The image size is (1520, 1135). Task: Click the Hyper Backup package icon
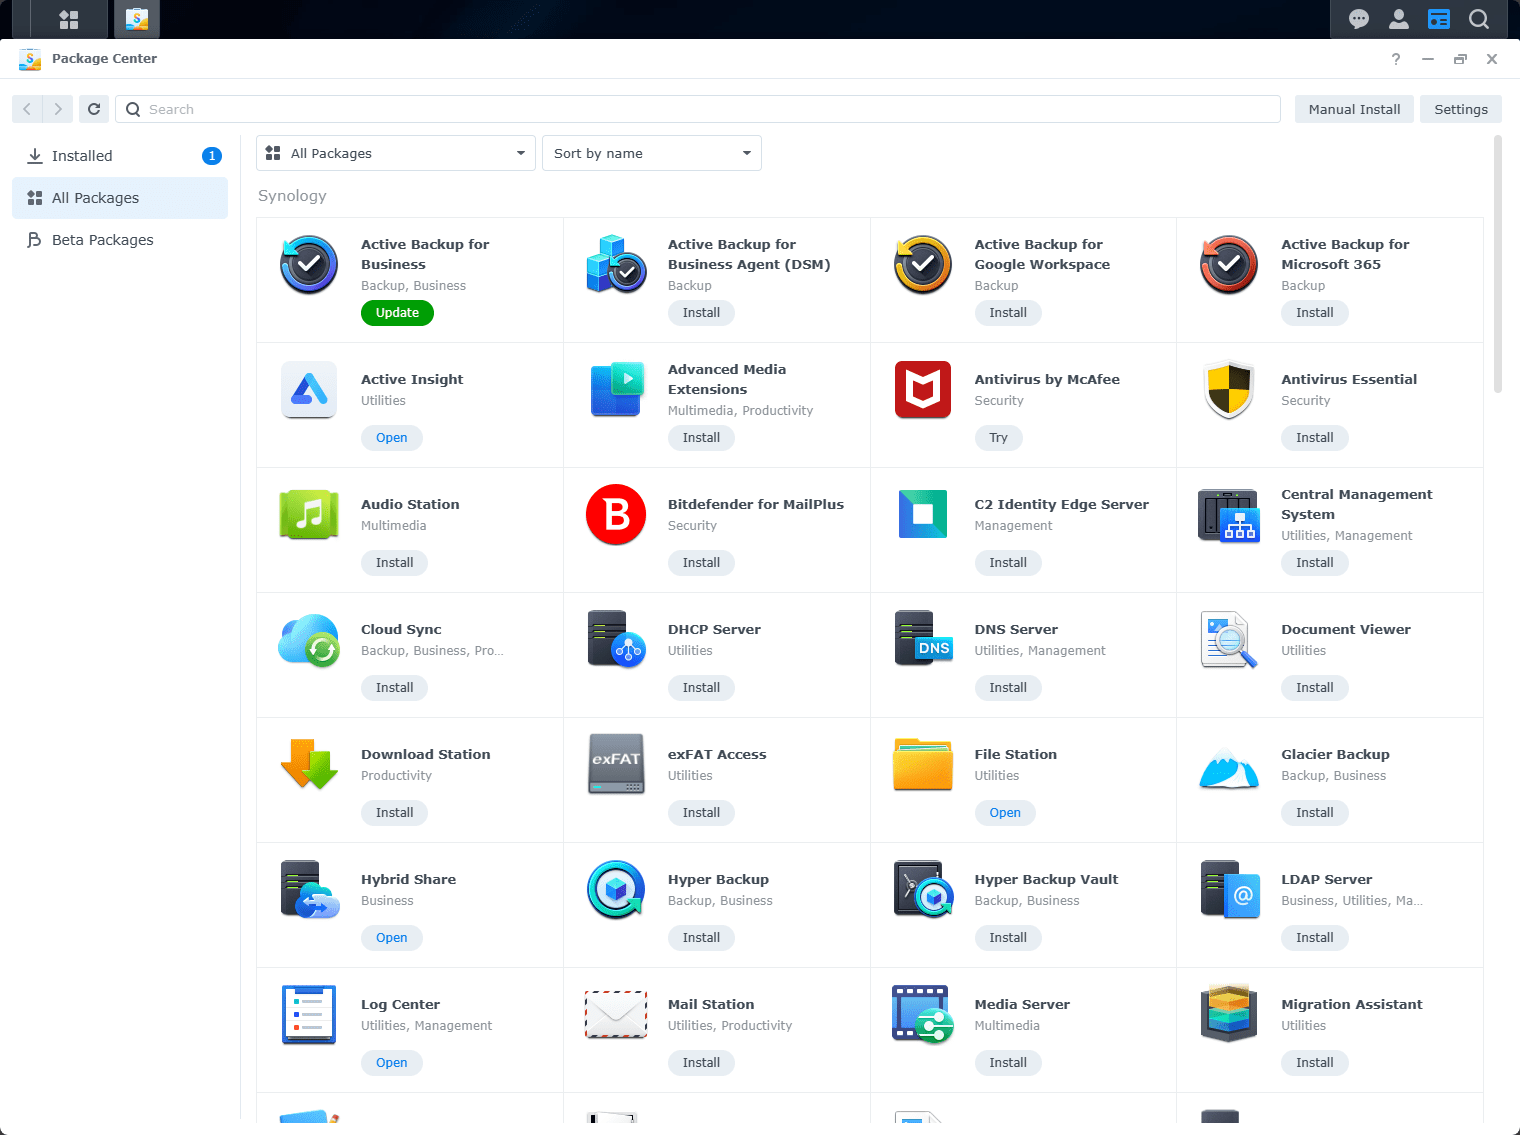pyautogui.click(x=616, y=890)
